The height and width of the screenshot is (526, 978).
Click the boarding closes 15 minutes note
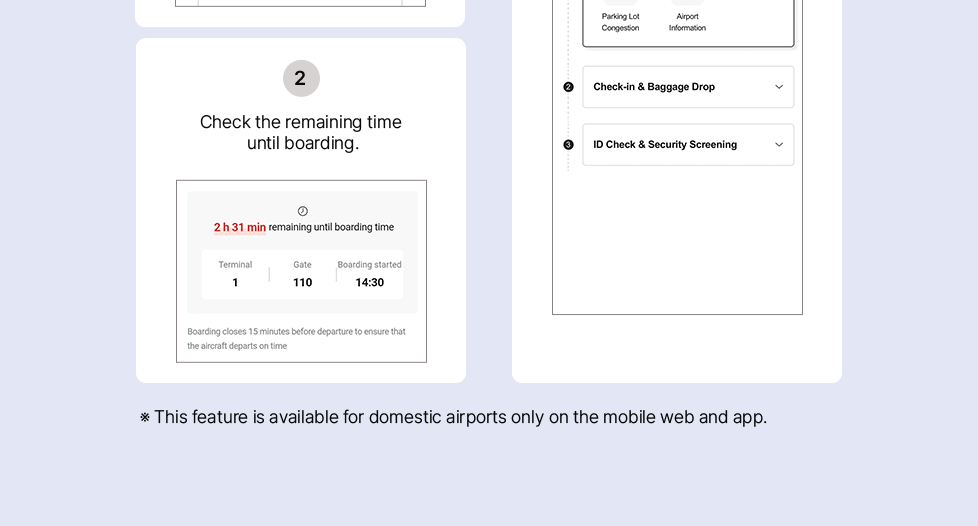coord(296,338)
